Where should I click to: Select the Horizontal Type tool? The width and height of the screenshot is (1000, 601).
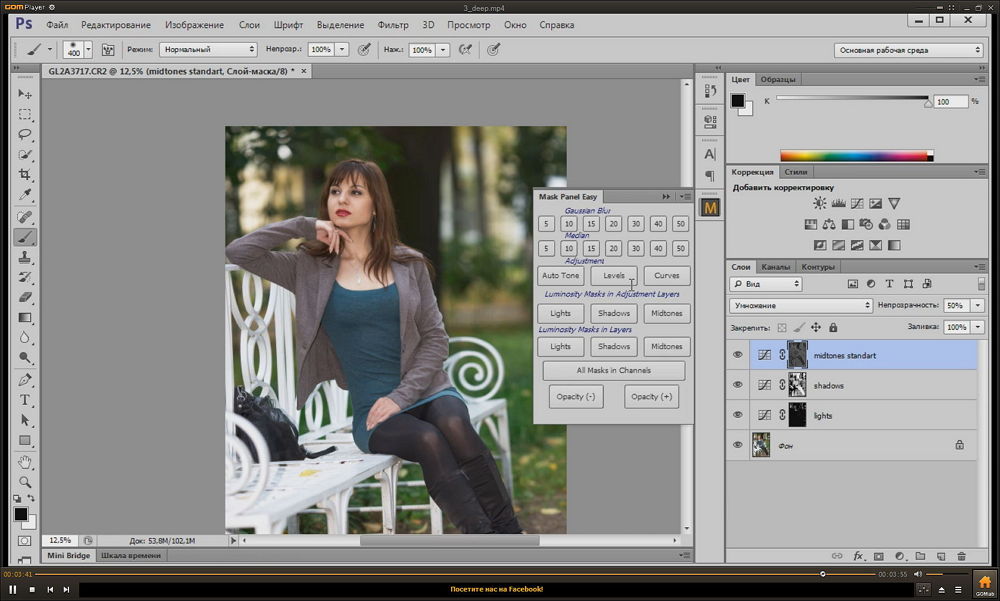tap(25, 400)
